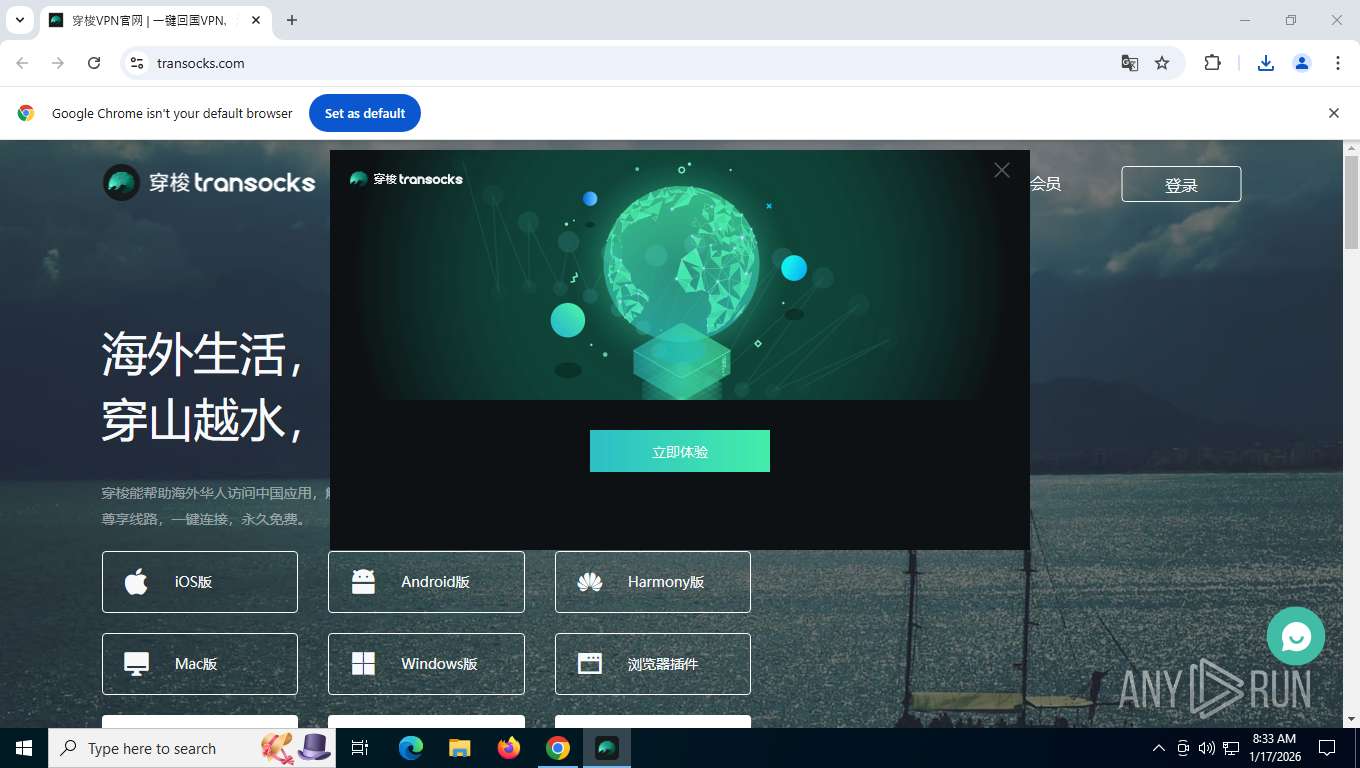Download the Android版 app
This screenshot has height=768, width=1360.
[426, 582]
